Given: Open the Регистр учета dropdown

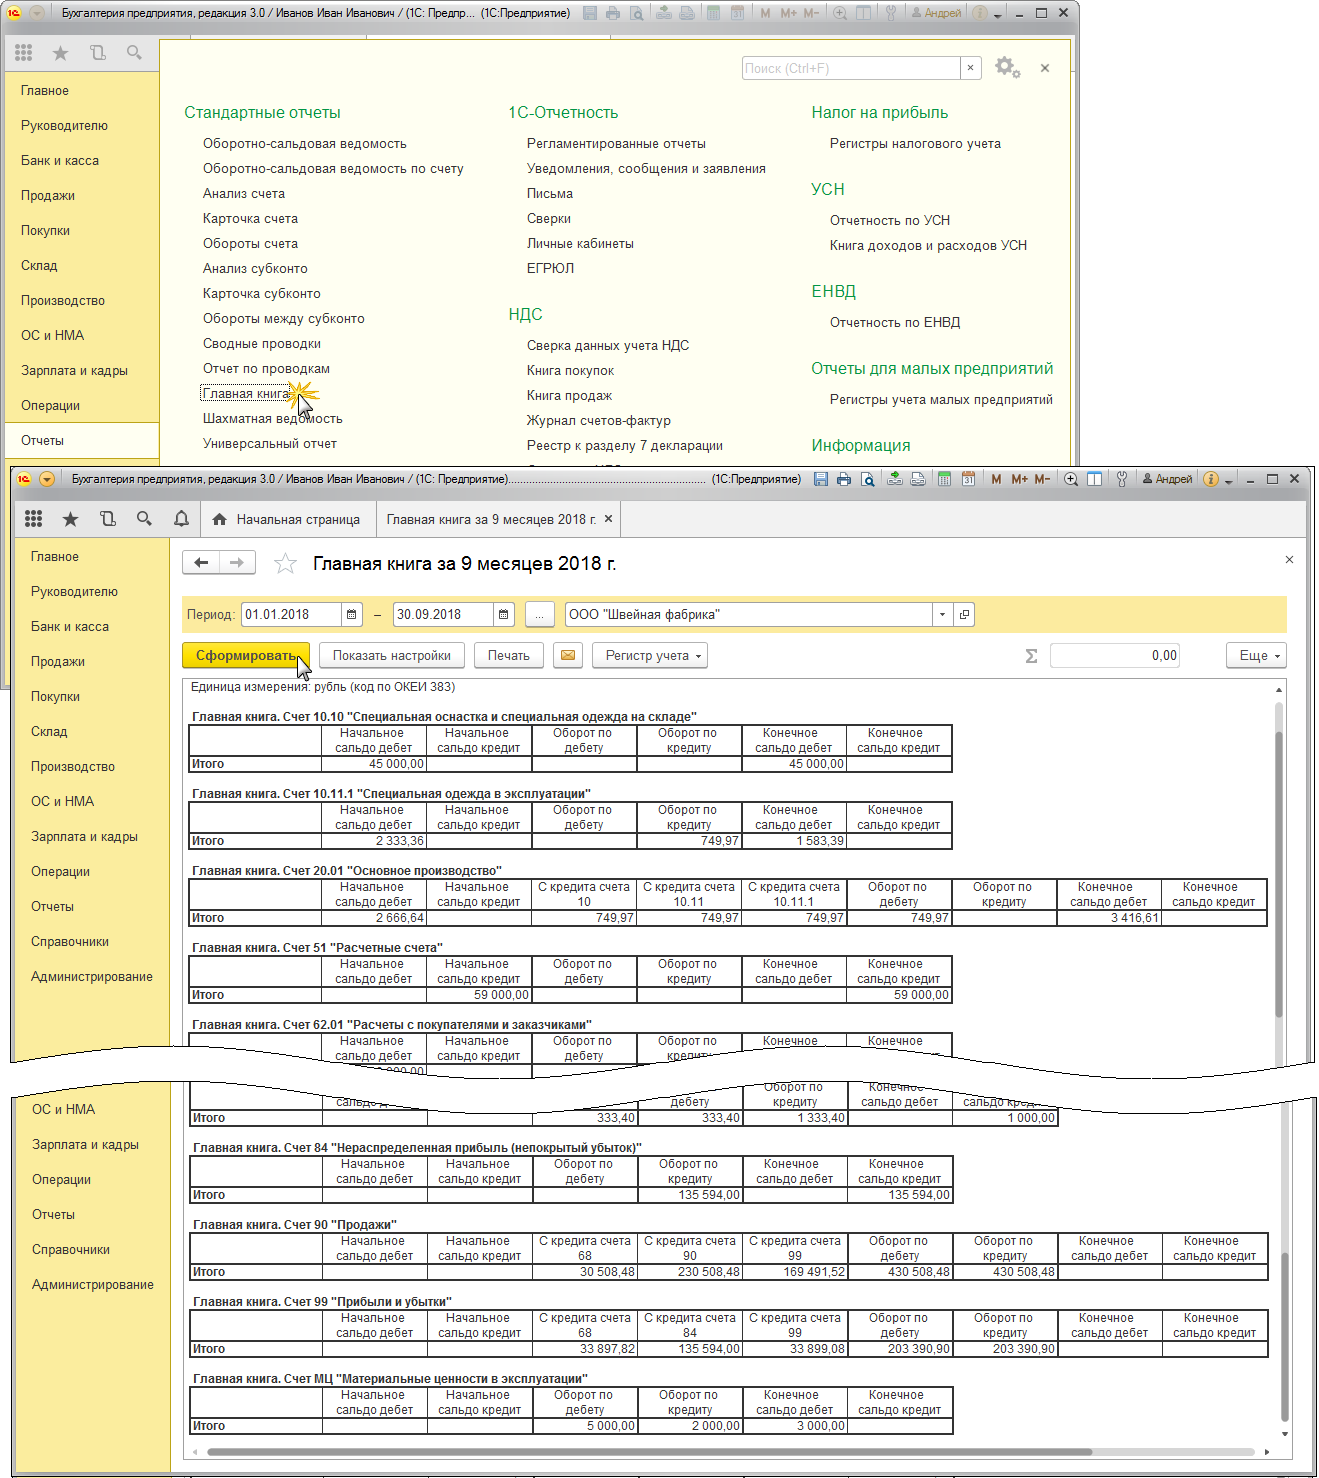Looking at the screenshot, I should pos(649,656).
